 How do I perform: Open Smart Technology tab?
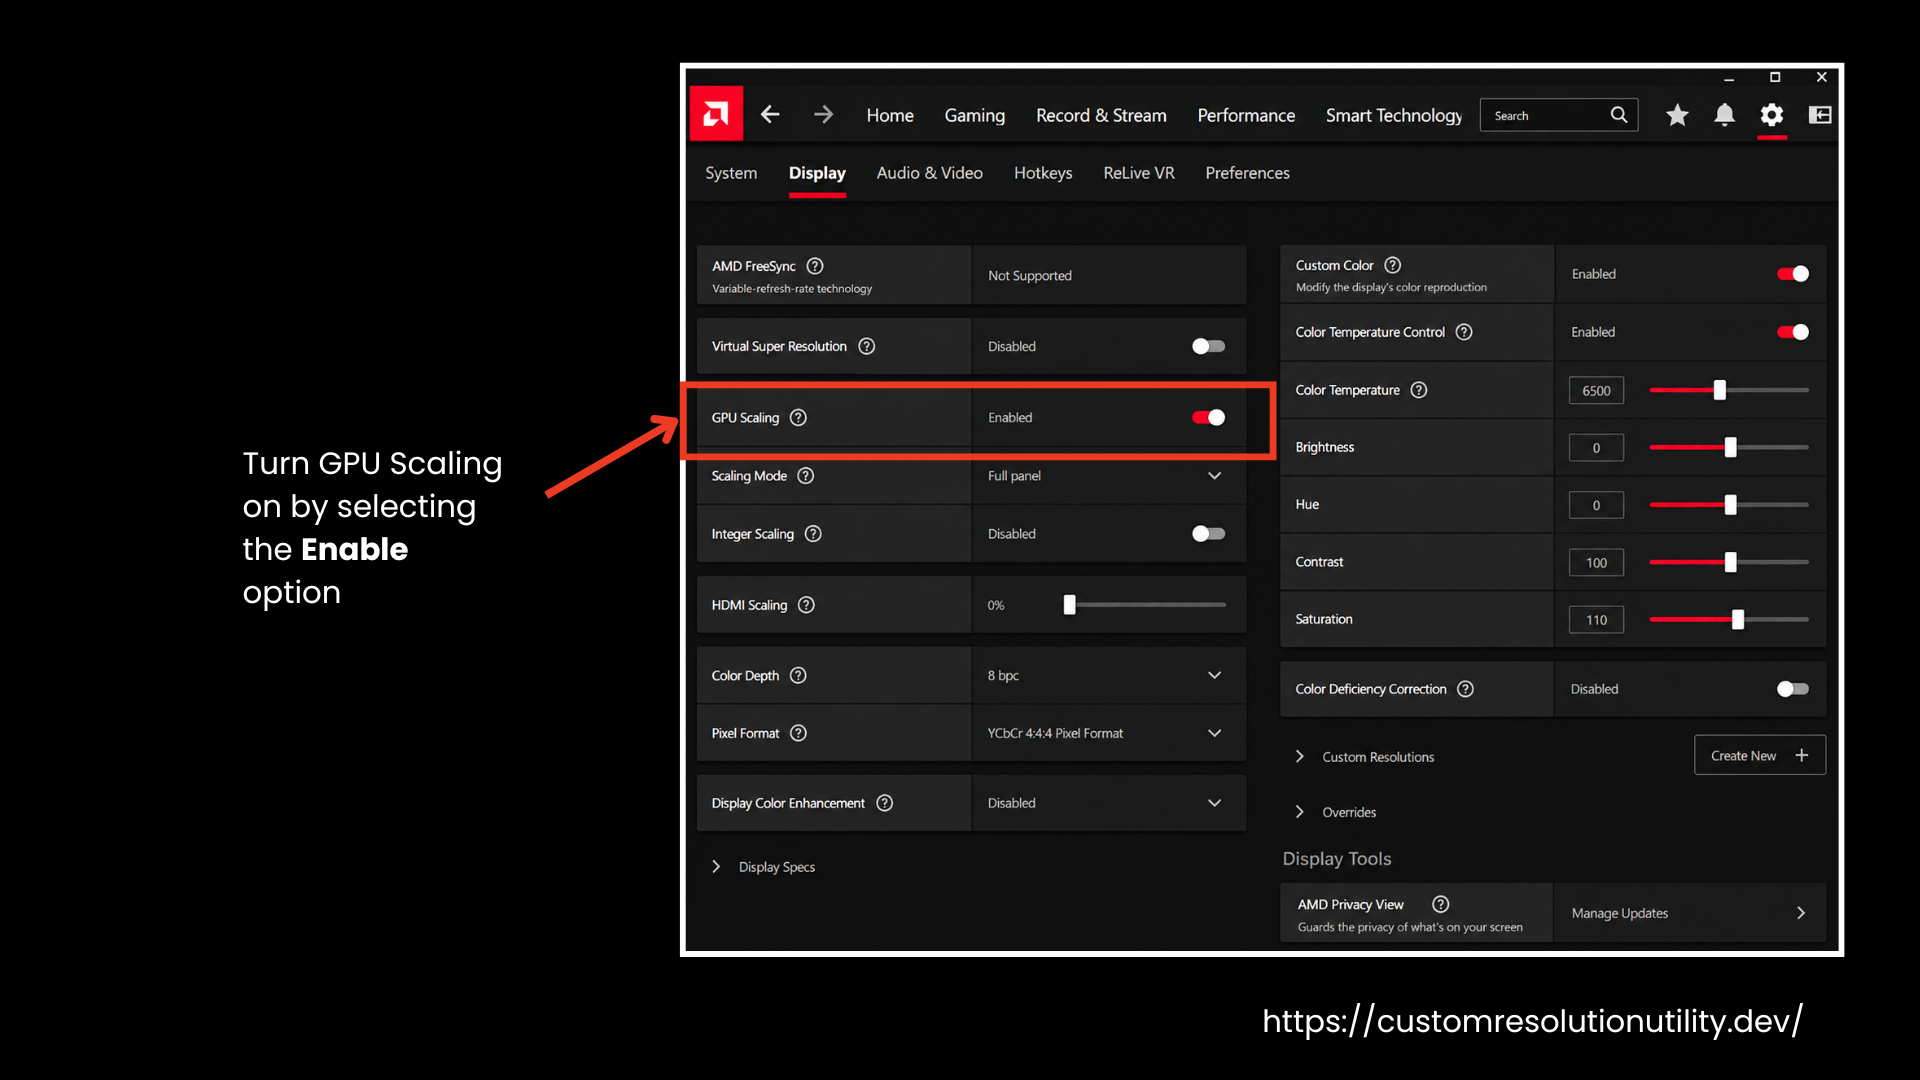[x=1394, y=116]
